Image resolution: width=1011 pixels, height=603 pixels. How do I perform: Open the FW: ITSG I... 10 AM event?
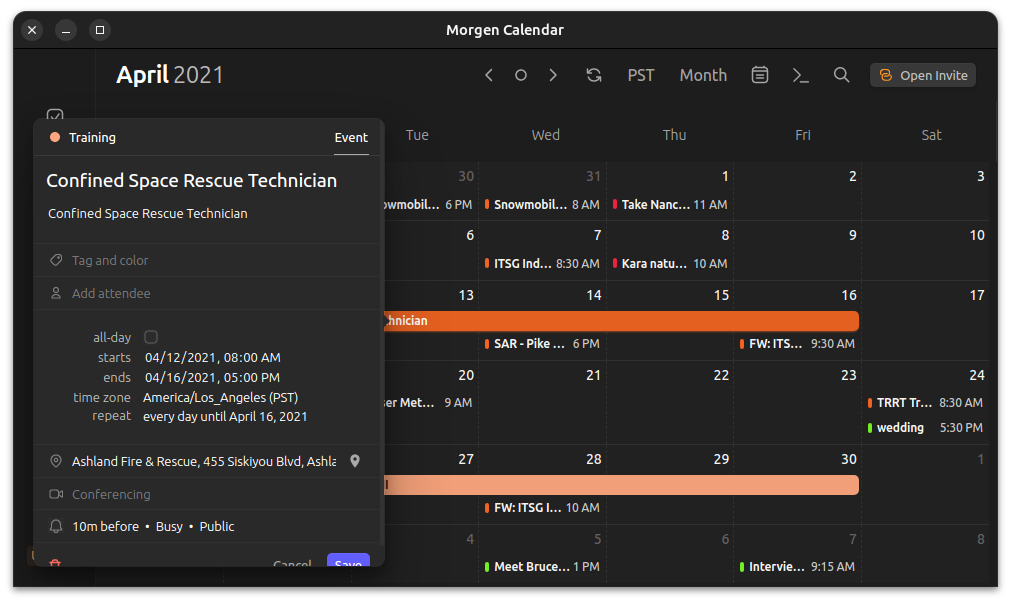point(542,508)
